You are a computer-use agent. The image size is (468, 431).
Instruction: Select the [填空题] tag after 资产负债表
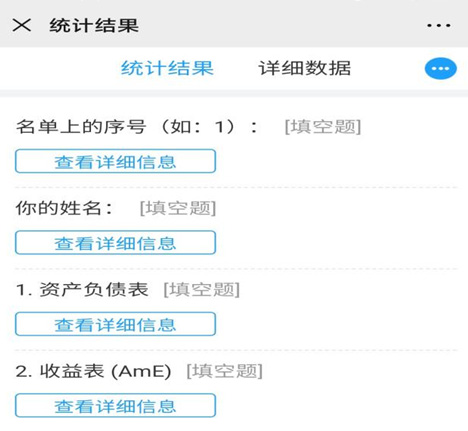201,289
